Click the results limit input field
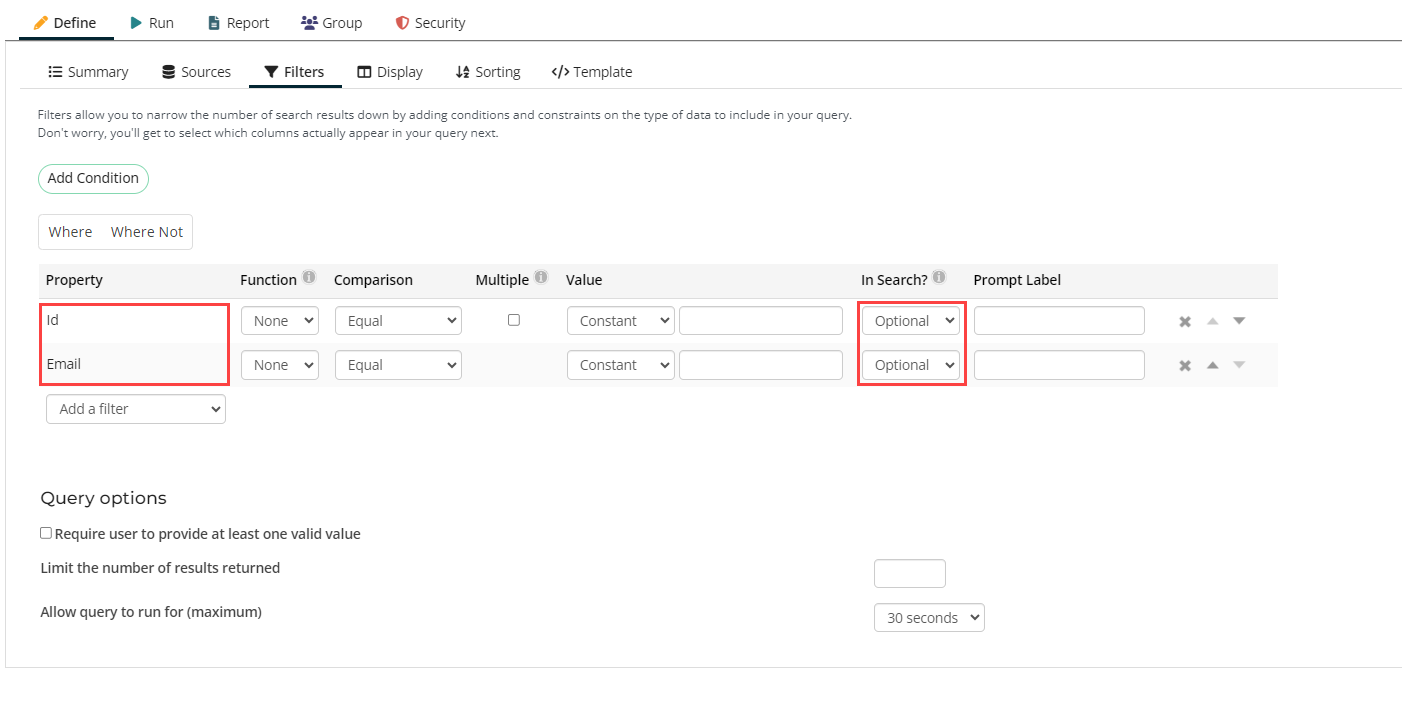The height and width of the screenshot is (704, 1402). 909,574
